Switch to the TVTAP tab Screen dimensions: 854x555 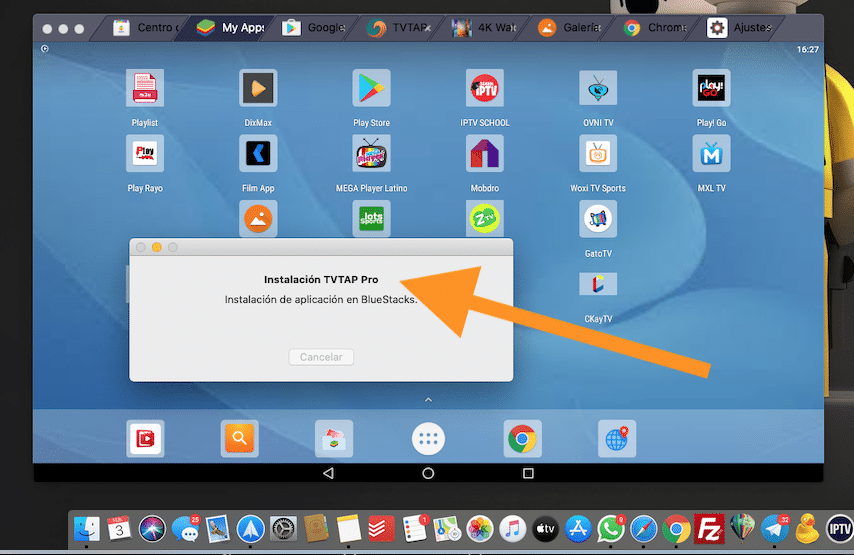[x=396, y=27]
